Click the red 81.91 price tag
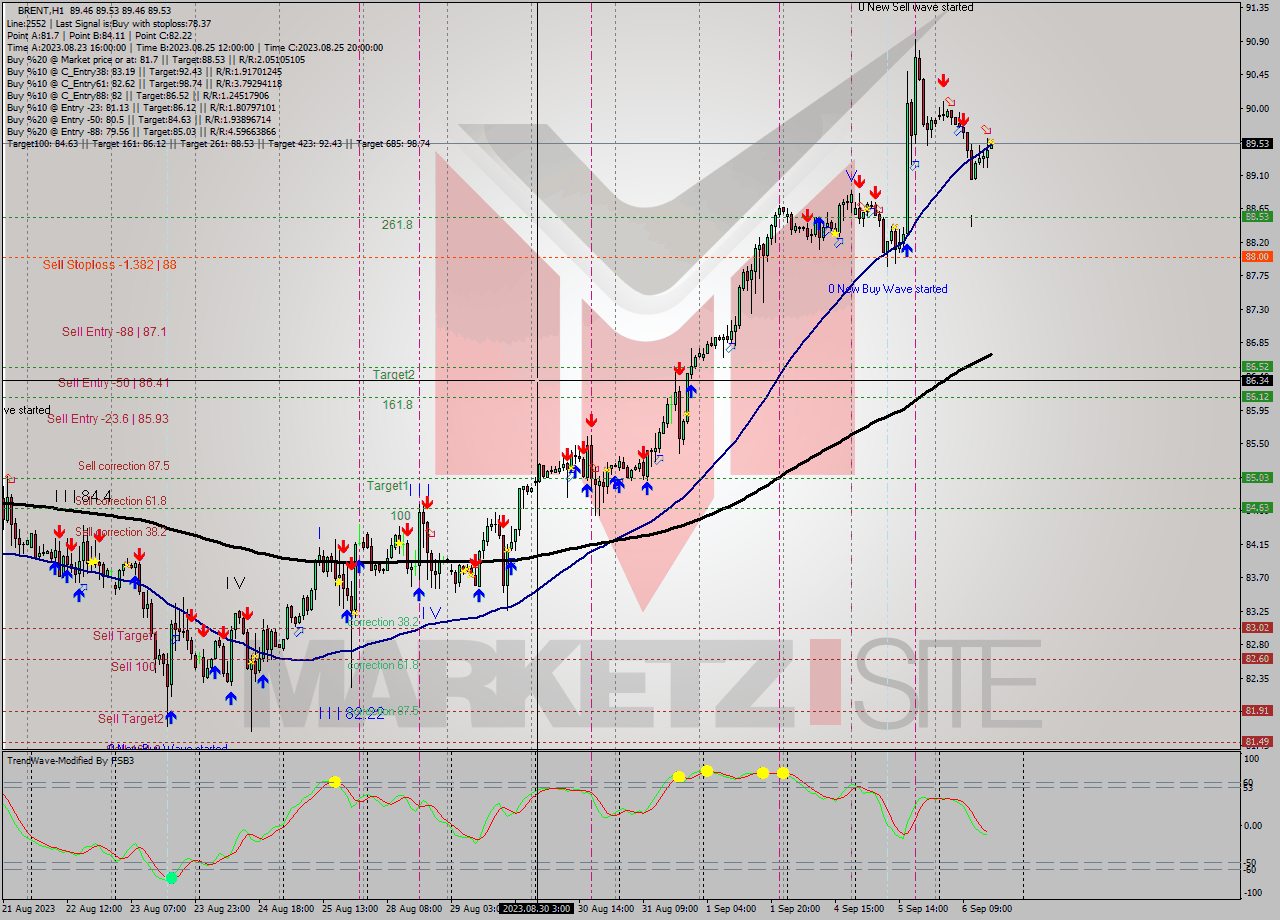This screenshot has width=1280, height=920. coord(1257,711)
